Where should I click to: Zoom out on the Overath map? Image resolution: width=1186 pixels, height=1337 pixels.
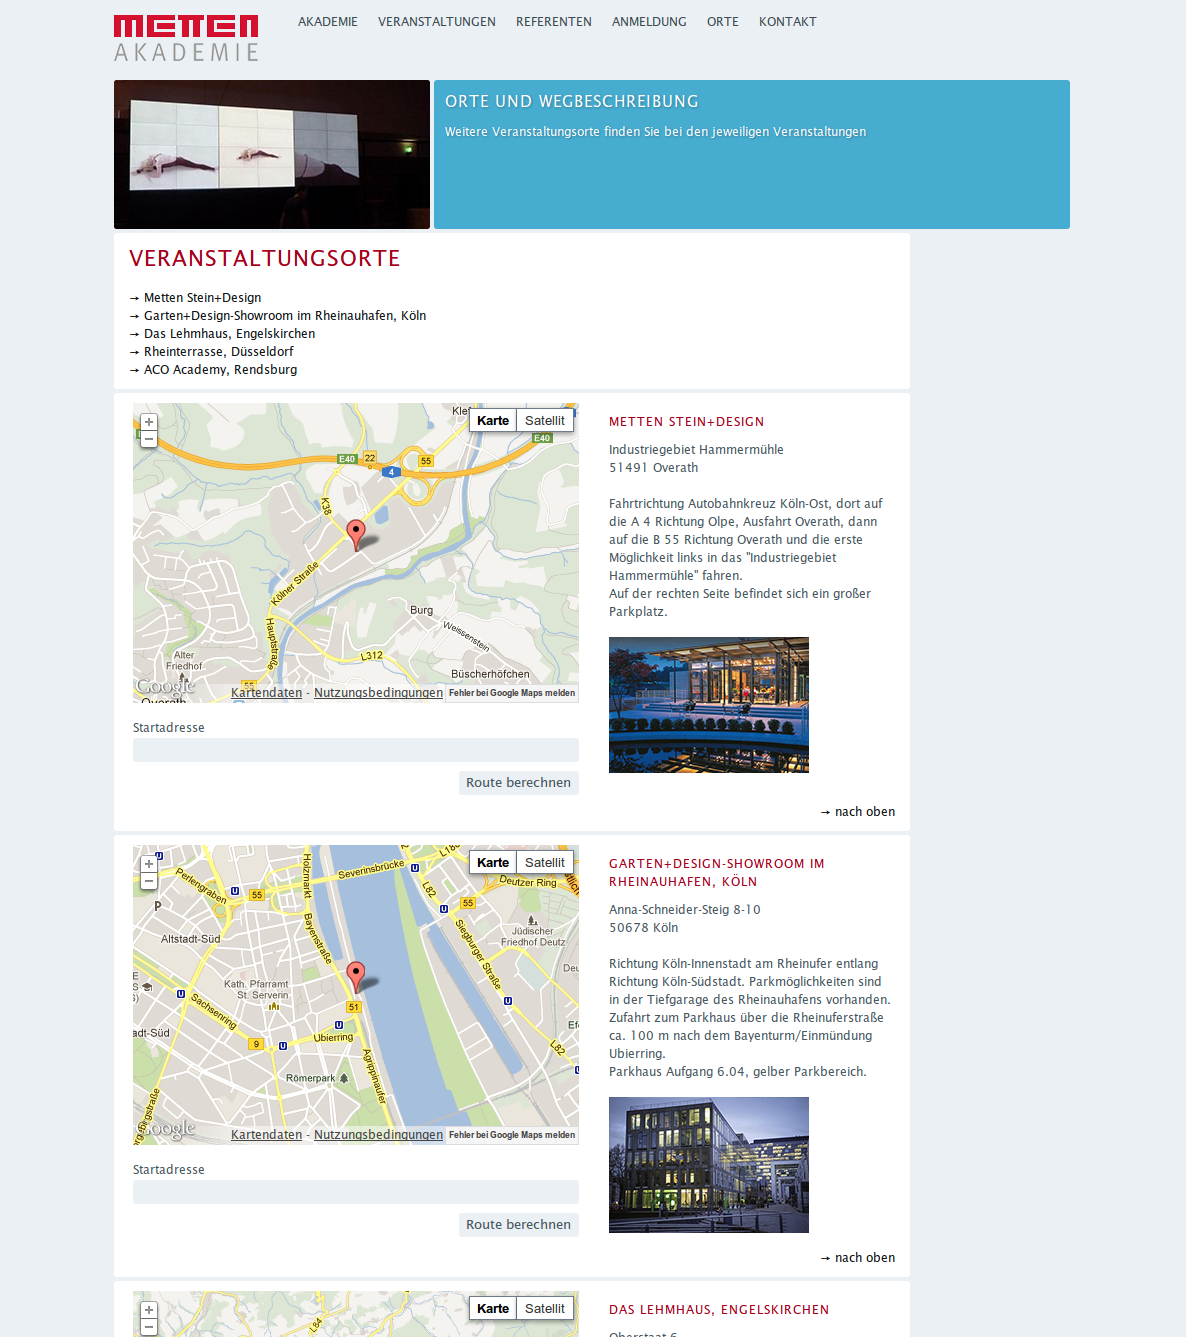[x=149, y=439]
